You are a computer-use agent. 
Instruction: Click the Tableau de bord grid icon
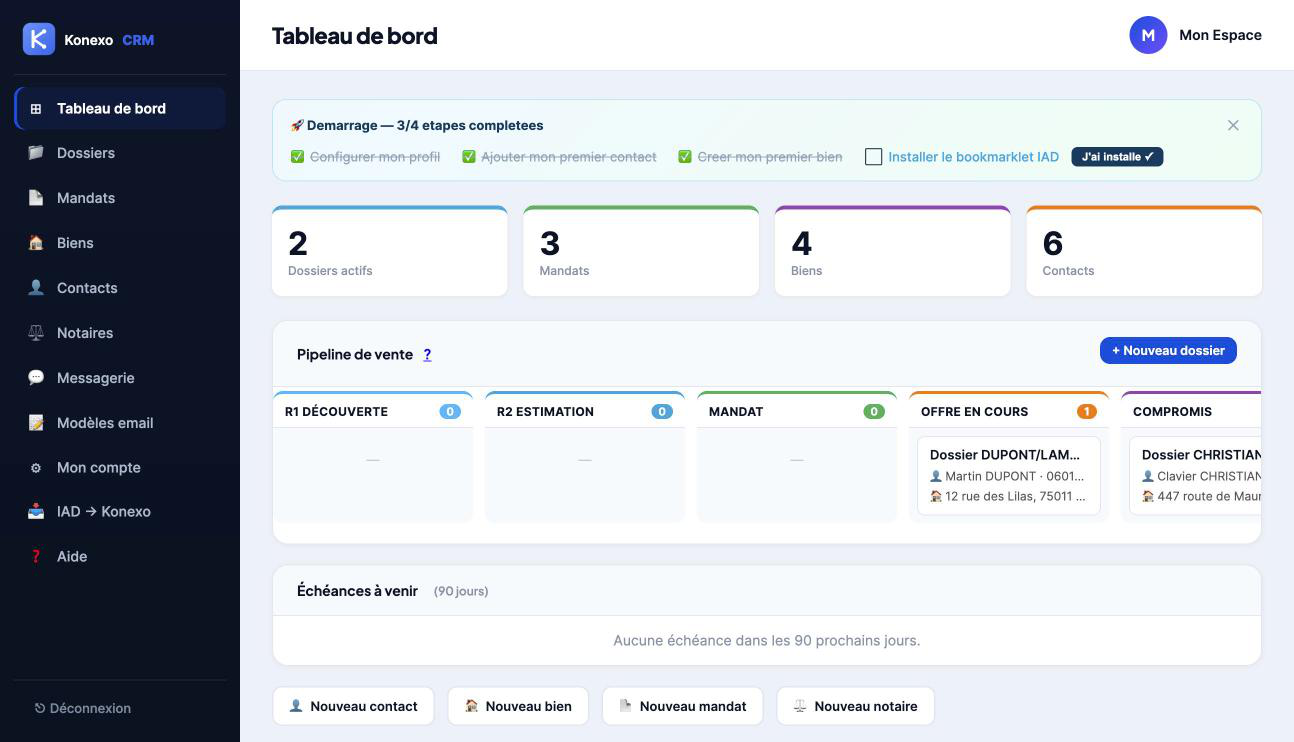point(36,109)
